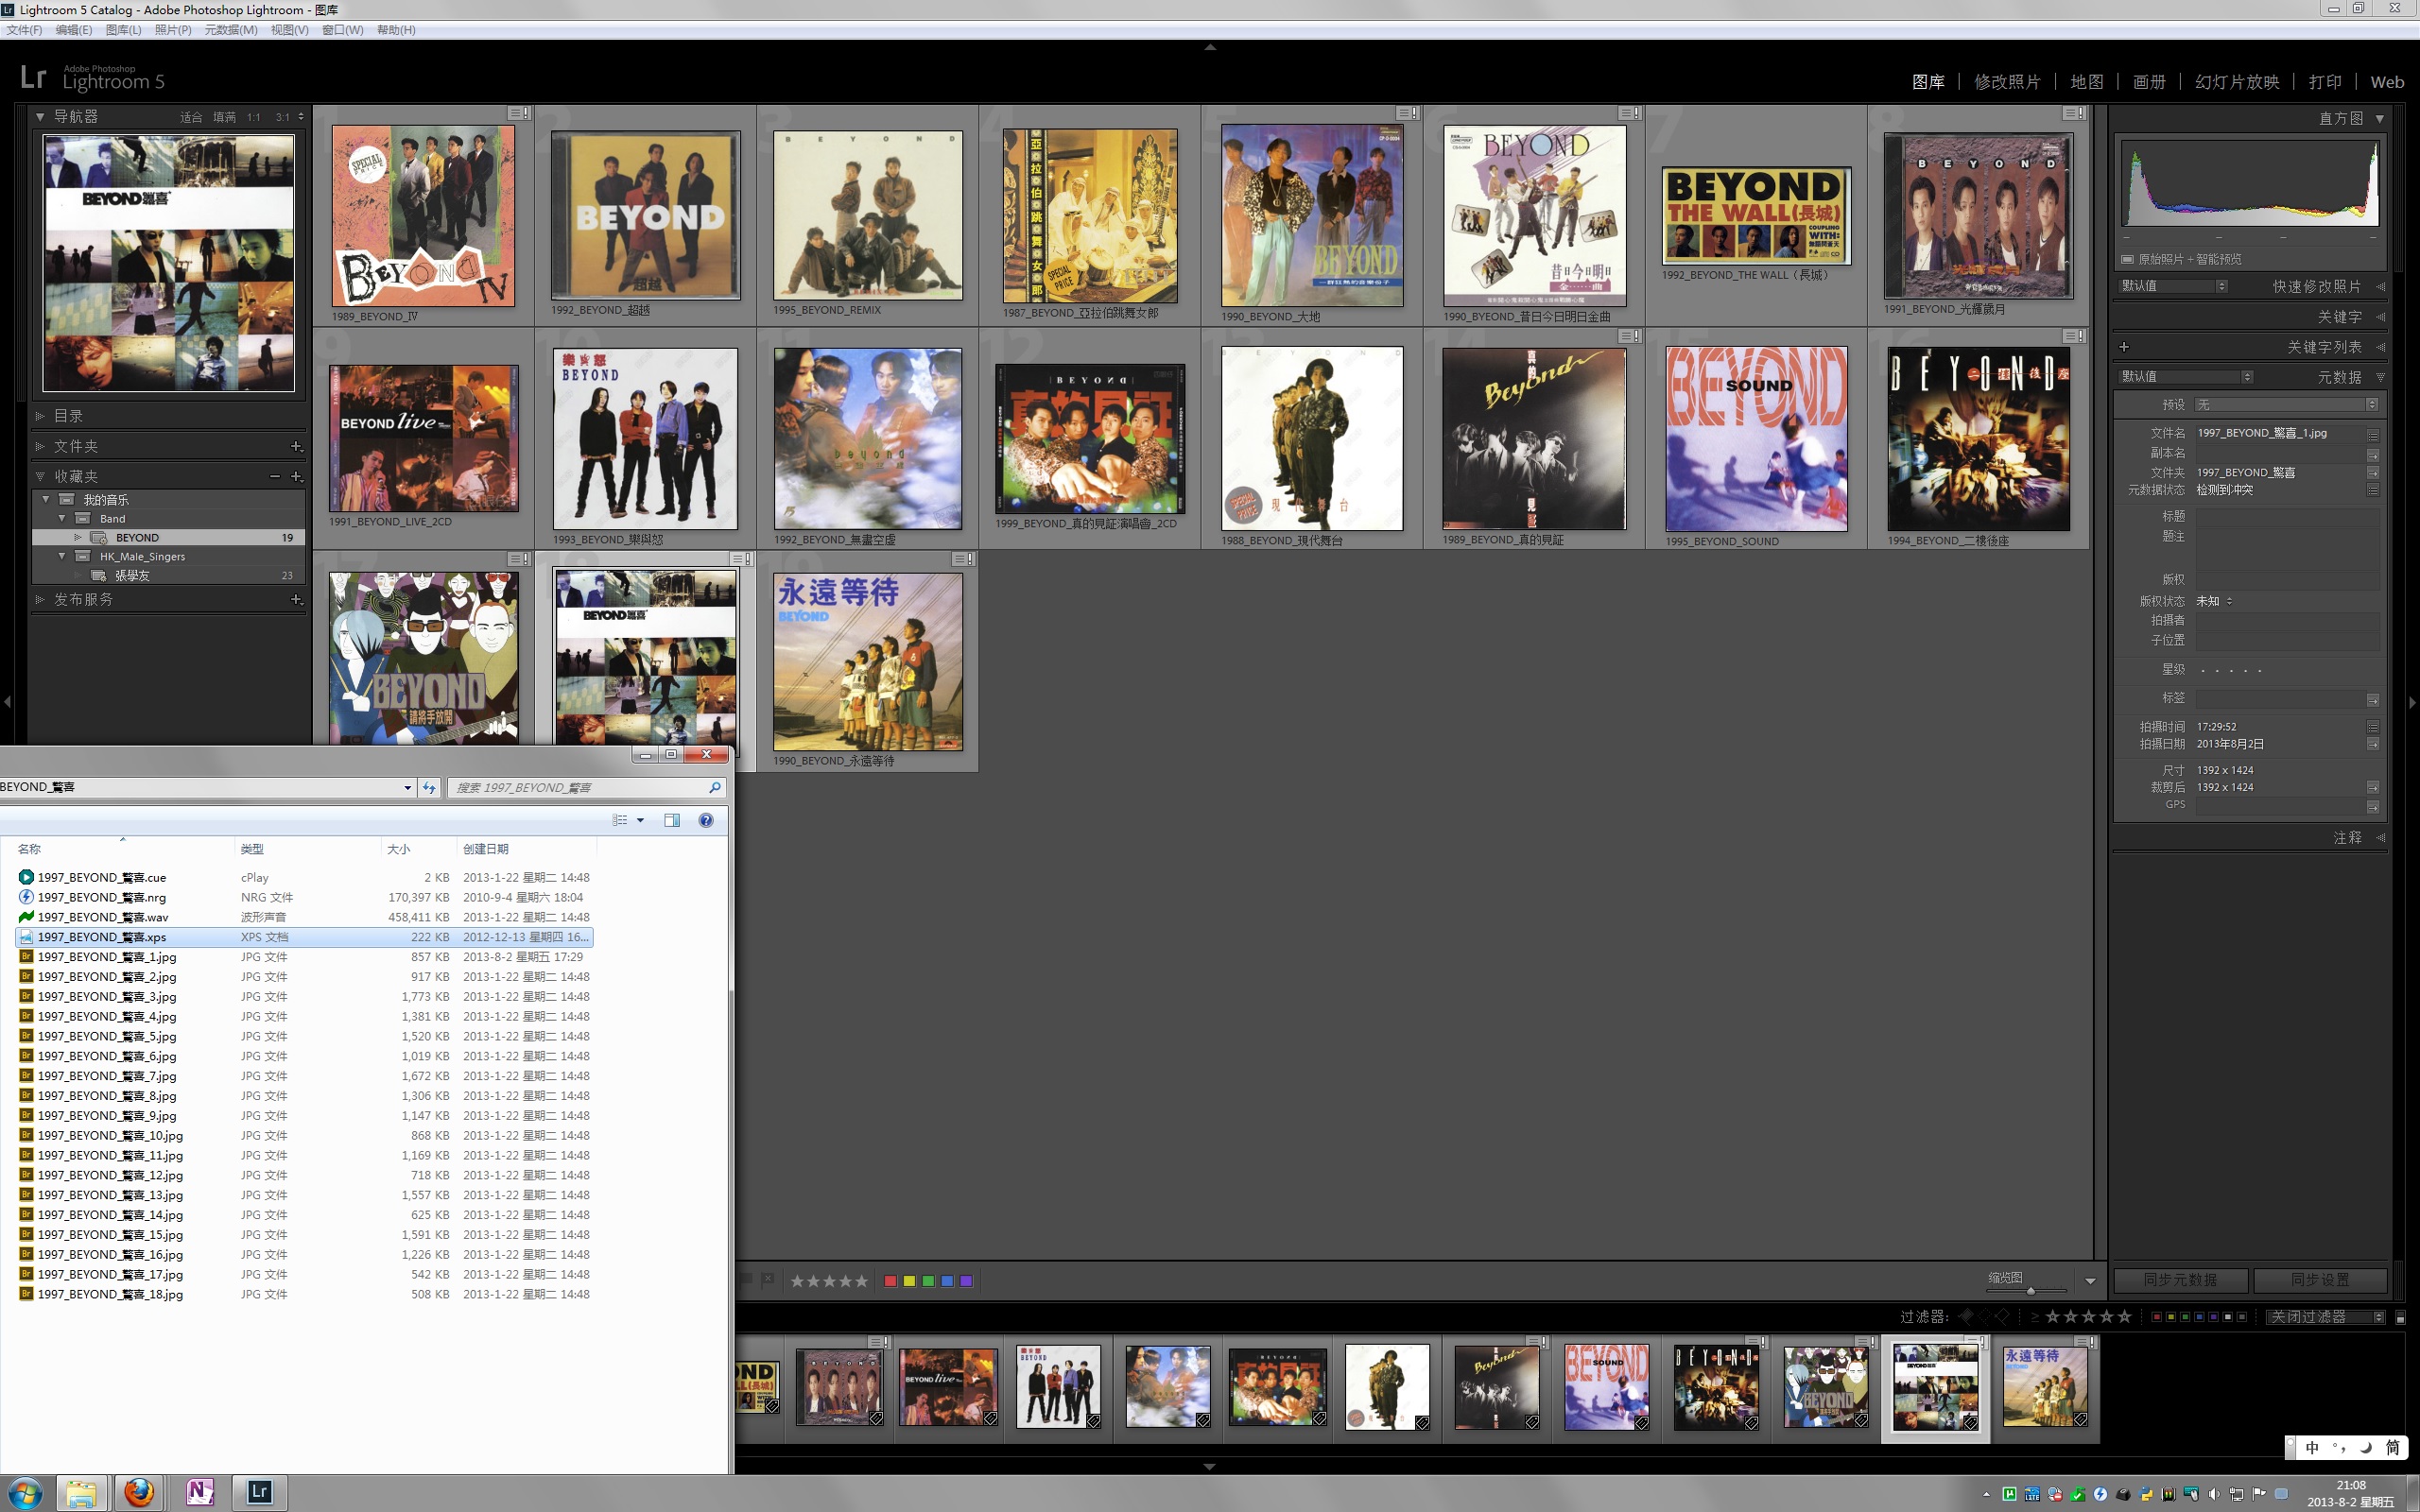Open OneNote from the taskbar
The height and width of the screenshot is (1512, 2420).
coord(199,1492)
